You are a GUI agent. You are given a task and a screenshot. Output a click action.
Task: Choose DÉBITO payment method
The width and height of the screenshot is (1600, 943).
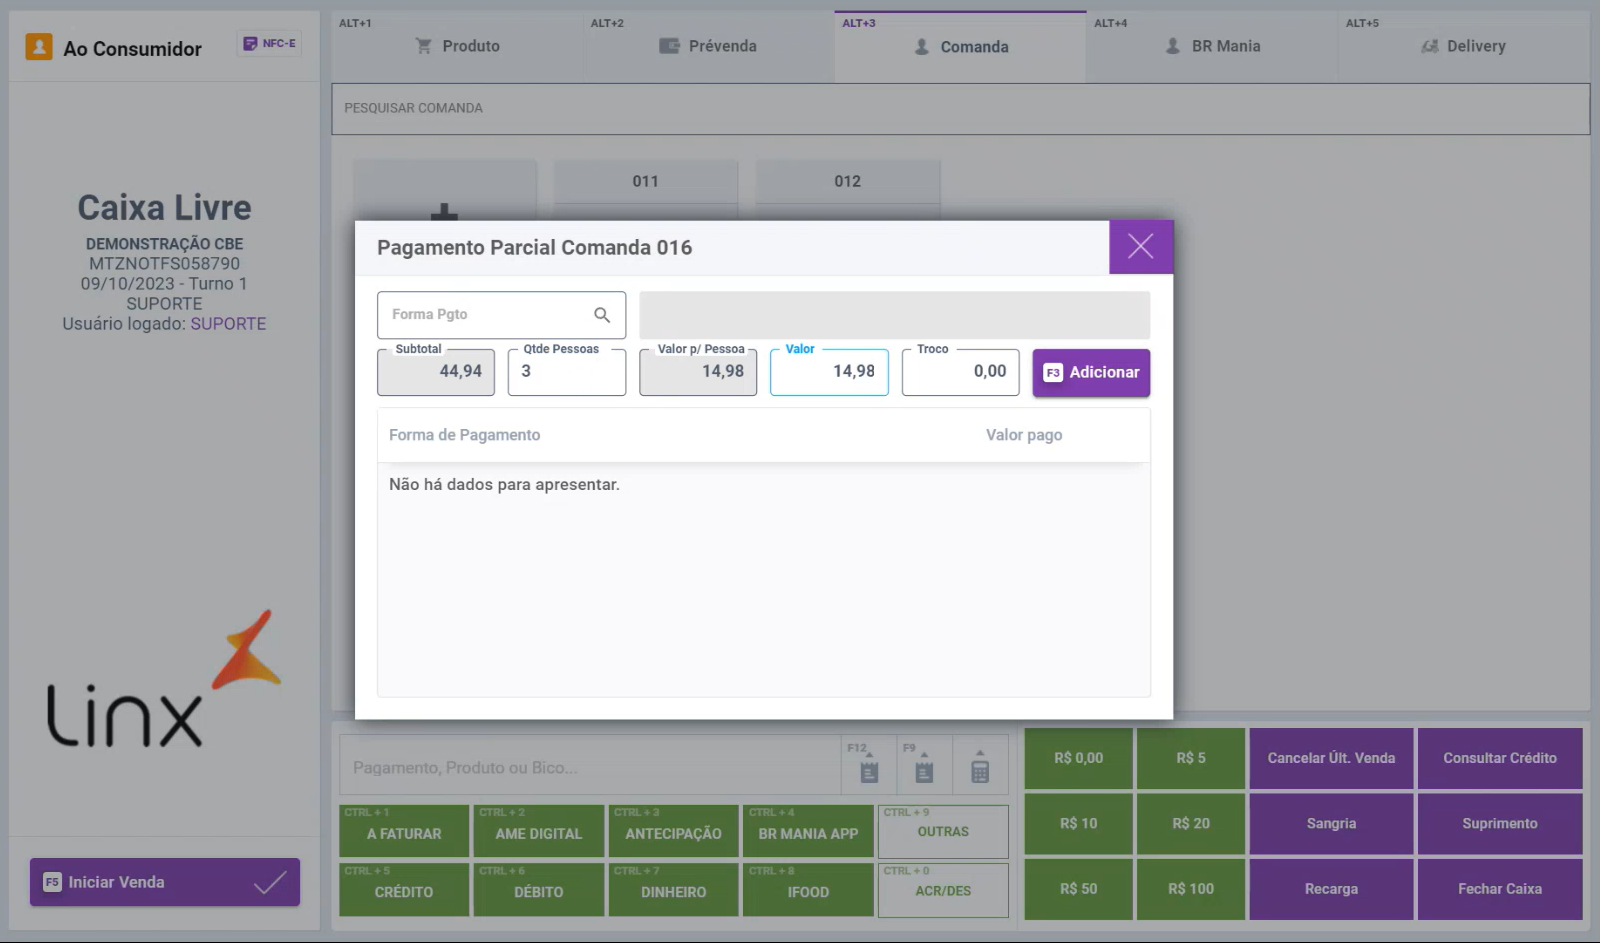coord(539,890)
